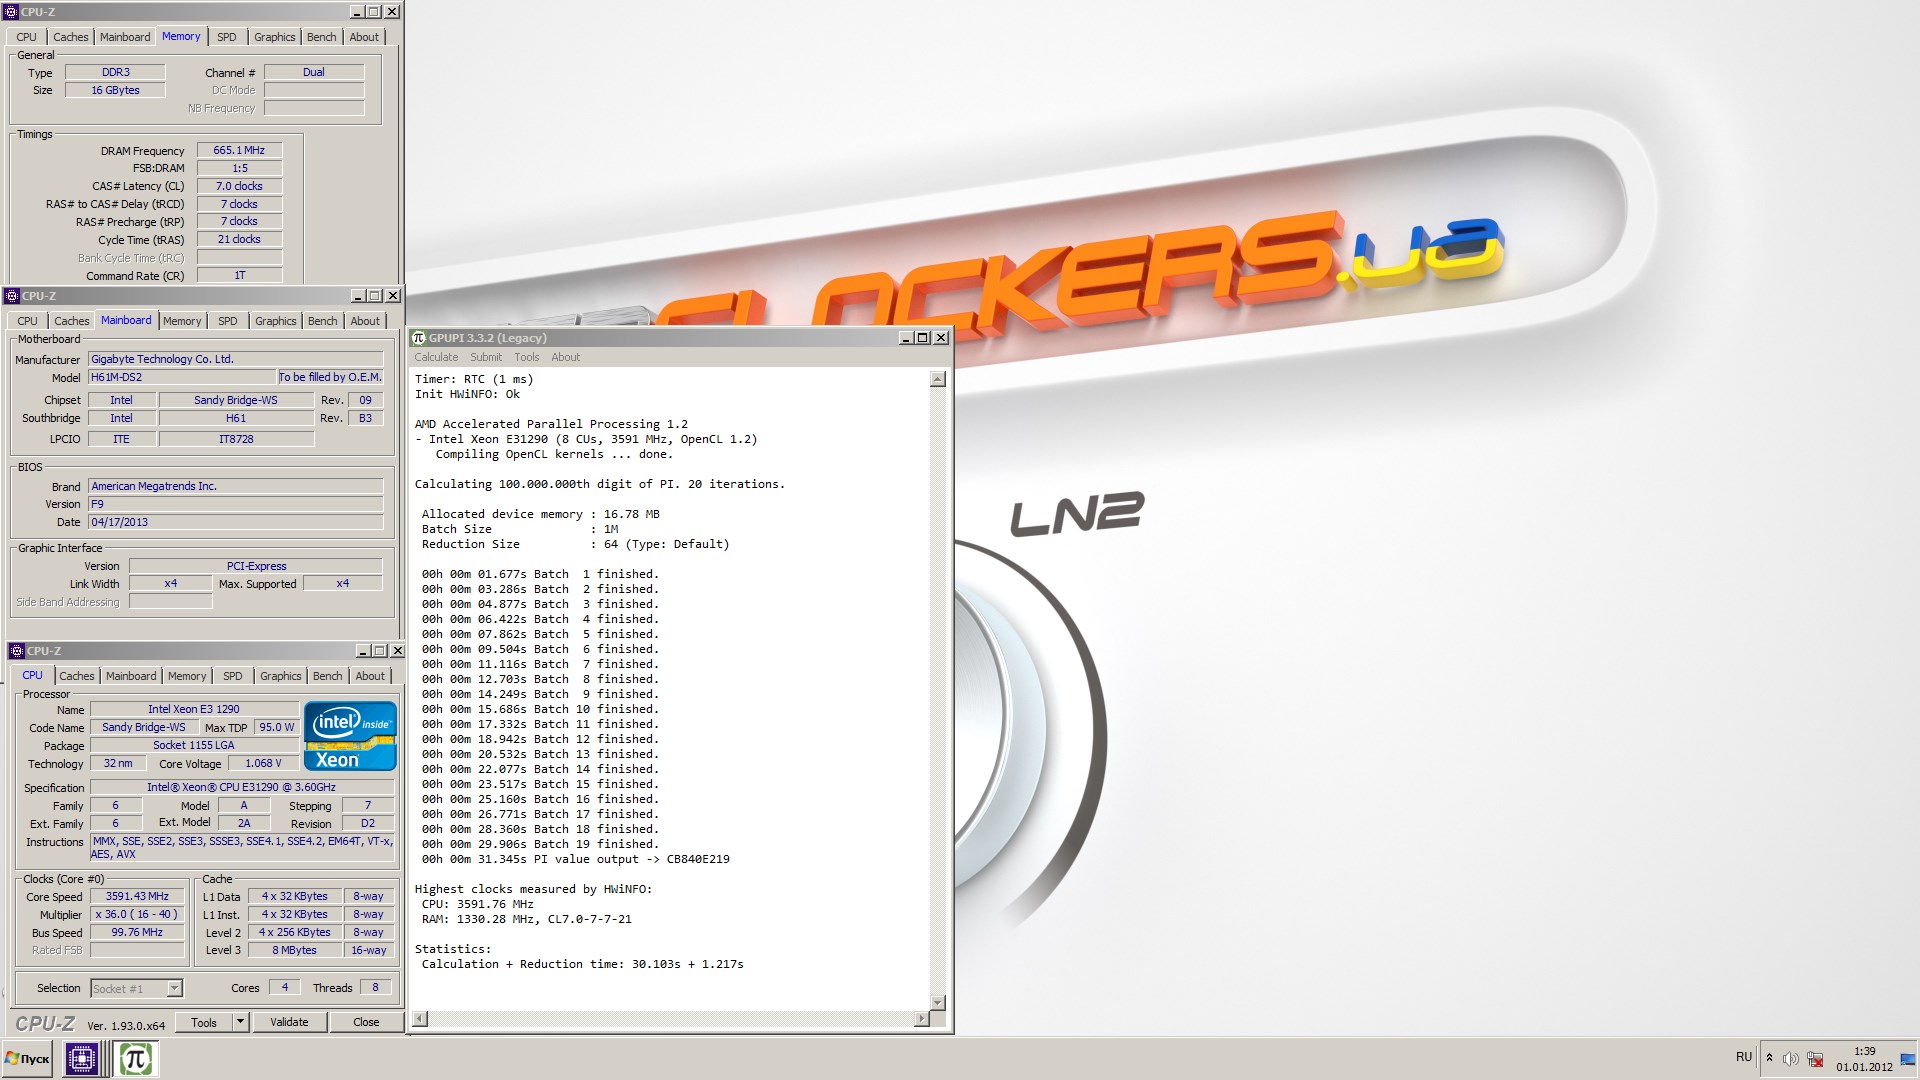Click the processor Name field Xeon E3 1290
The width and height of the screenshot is (1920, 1080).
[194, 709]
